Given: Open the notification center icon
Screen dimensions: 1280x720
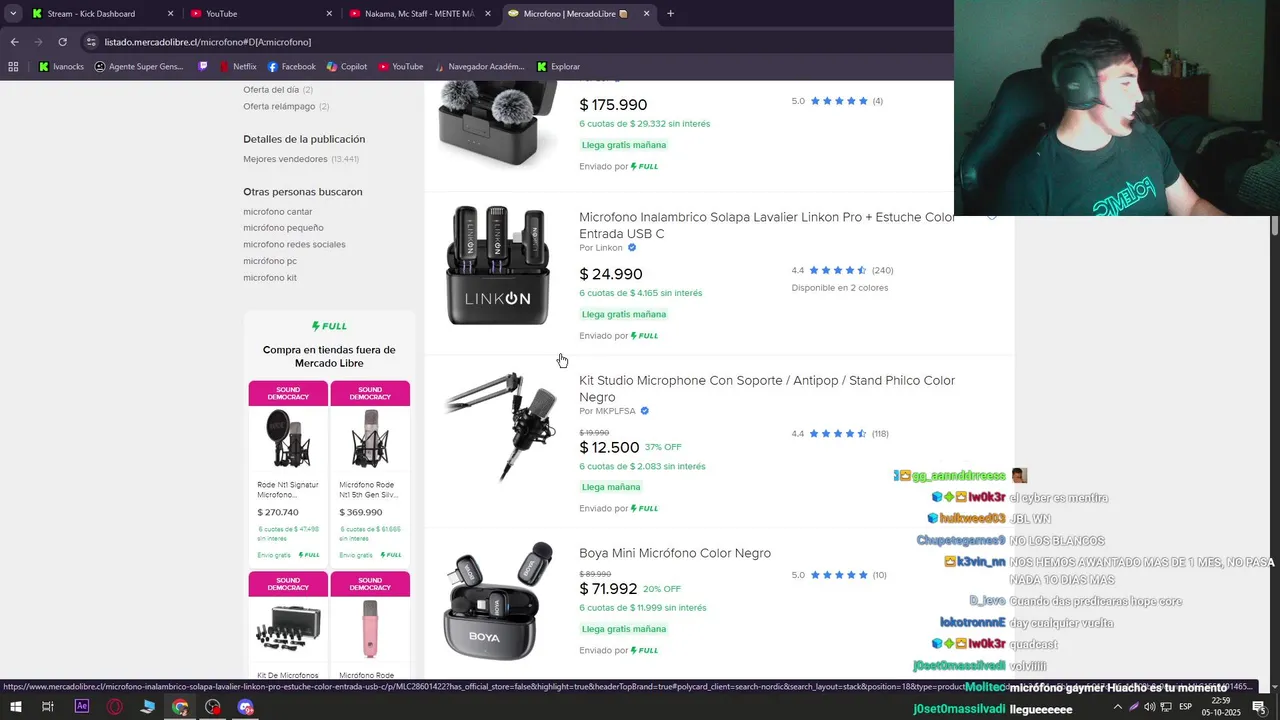Looking at the screenshot, I should pyautogui.click(x=1259, y=707).
